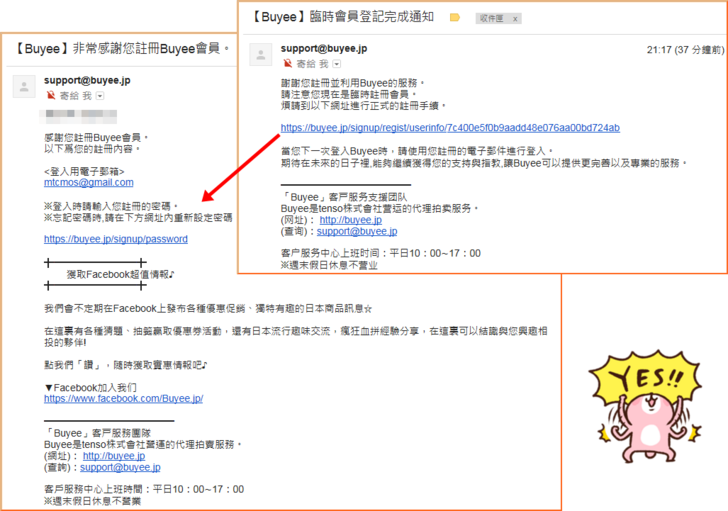This screenshot has height=511, width=728.
Task: Click the 21:17 timestamp text
Action: click(x=685, y=50)
